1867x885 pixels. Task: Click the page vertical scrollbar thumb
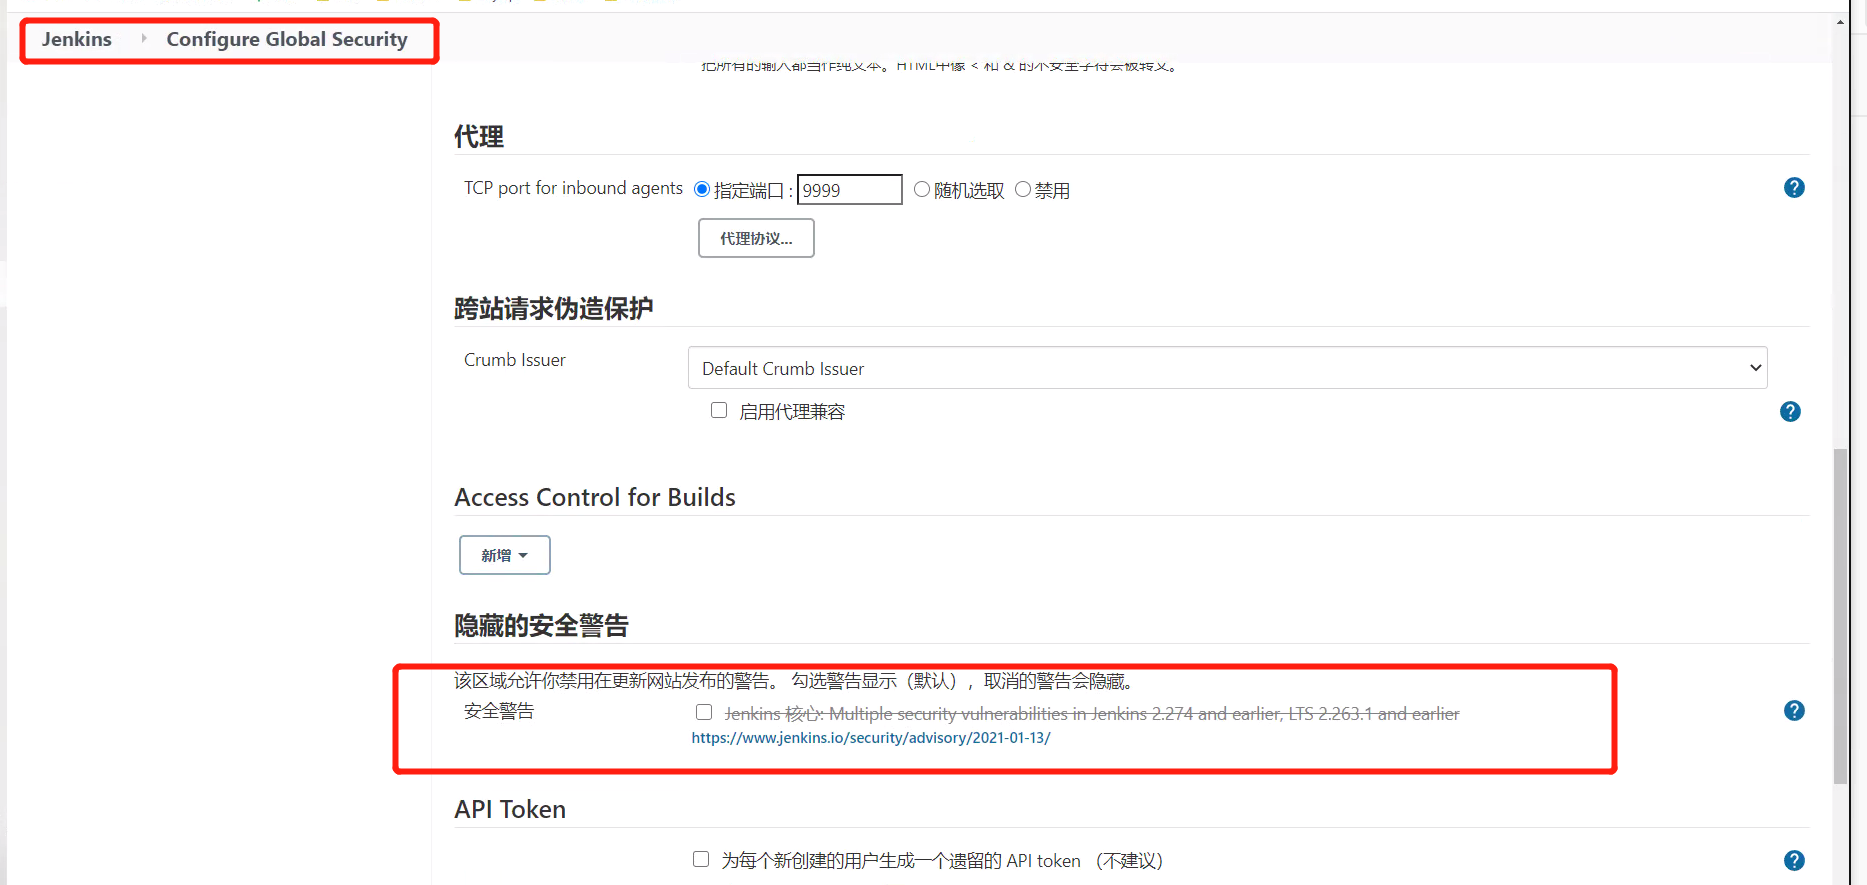coord(1840,616)
